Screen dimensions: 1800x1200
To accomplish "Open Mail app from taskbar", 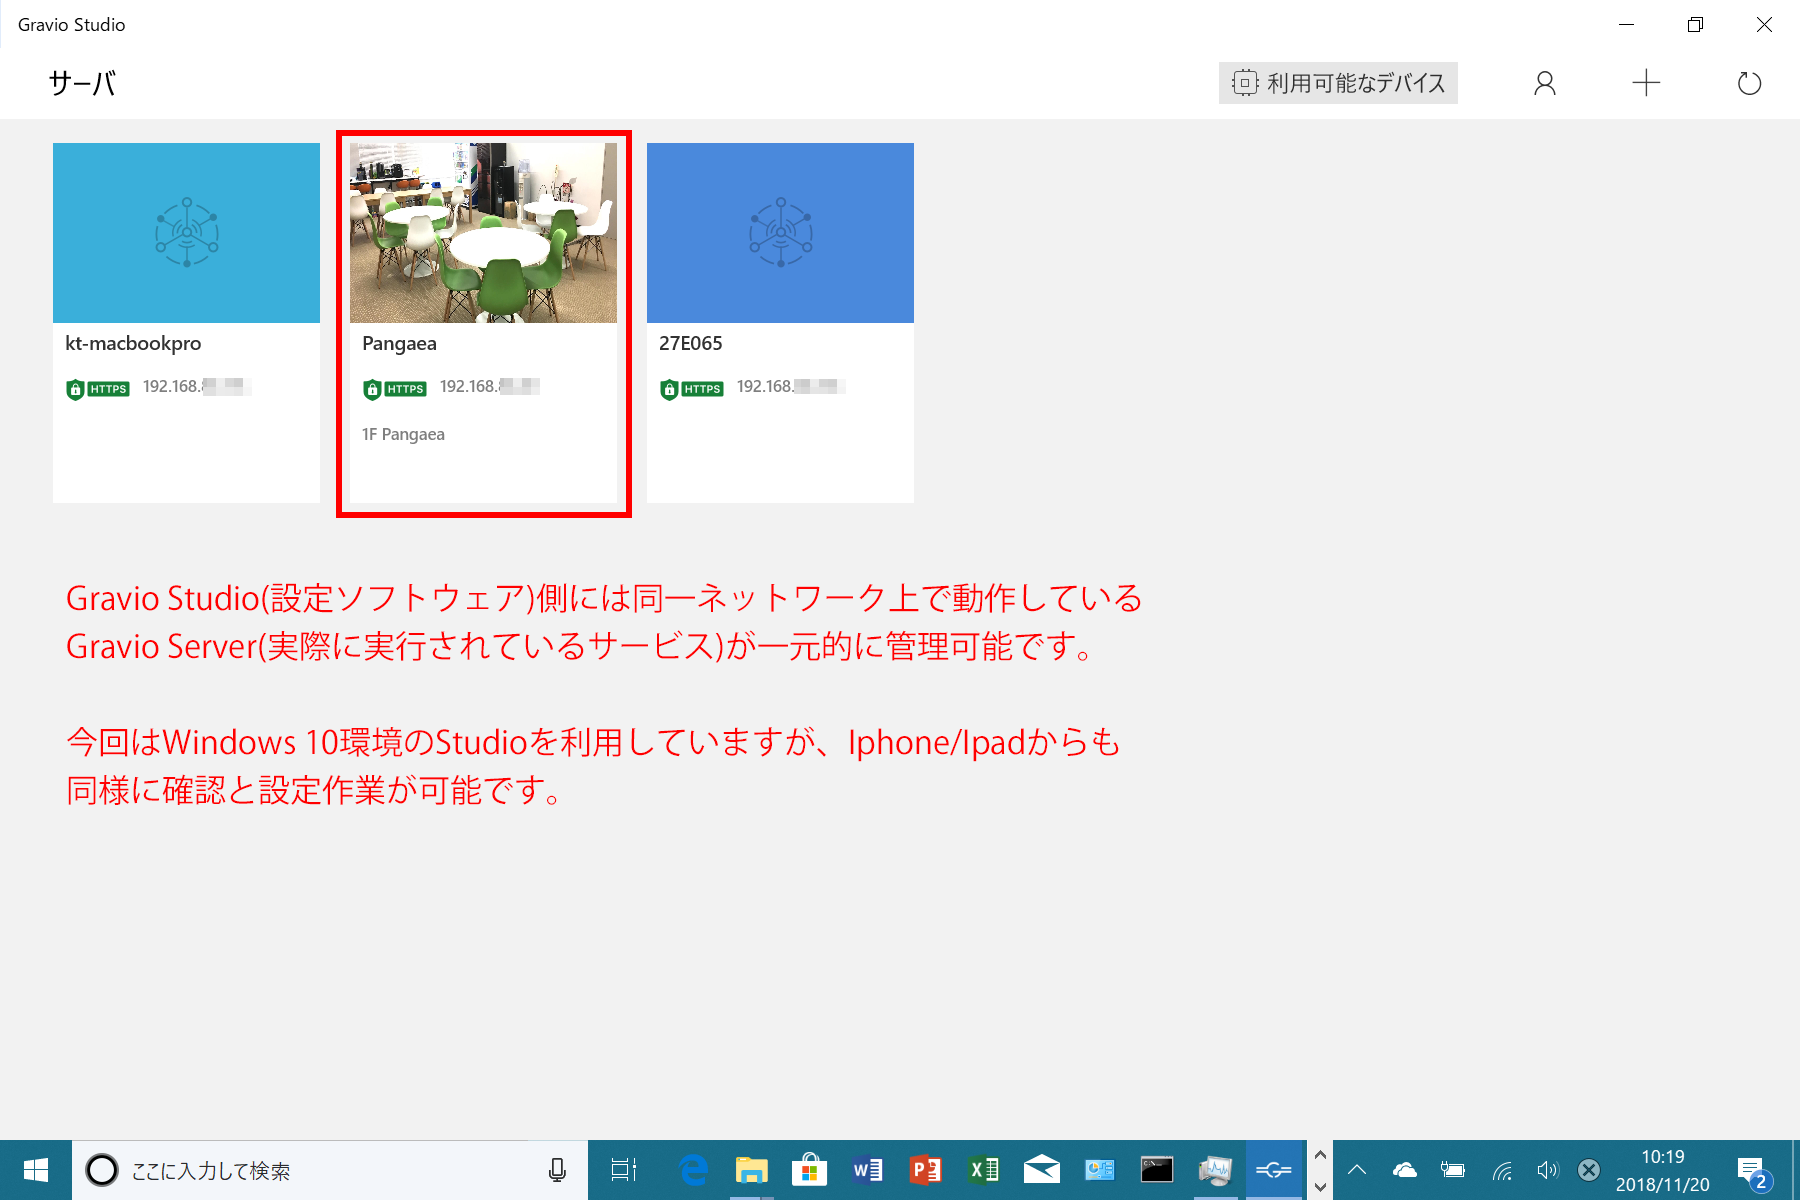I will (x=1041, y=1170).
